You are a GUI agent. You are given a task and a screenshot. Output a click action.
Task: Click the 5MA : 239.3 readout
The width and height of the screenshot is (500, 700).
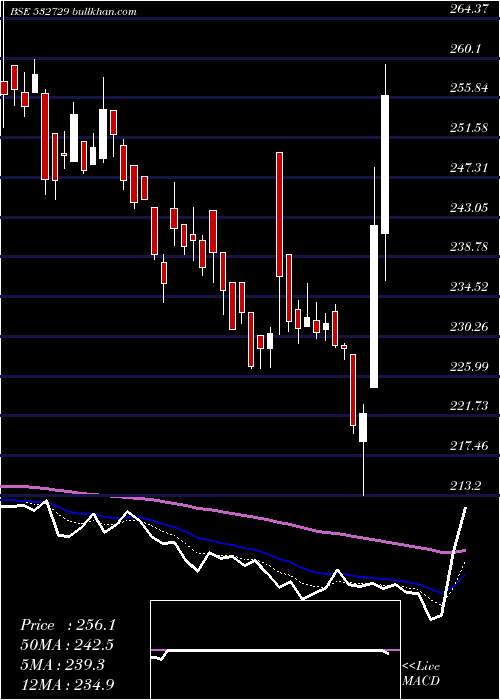click(x=62, y=665)
